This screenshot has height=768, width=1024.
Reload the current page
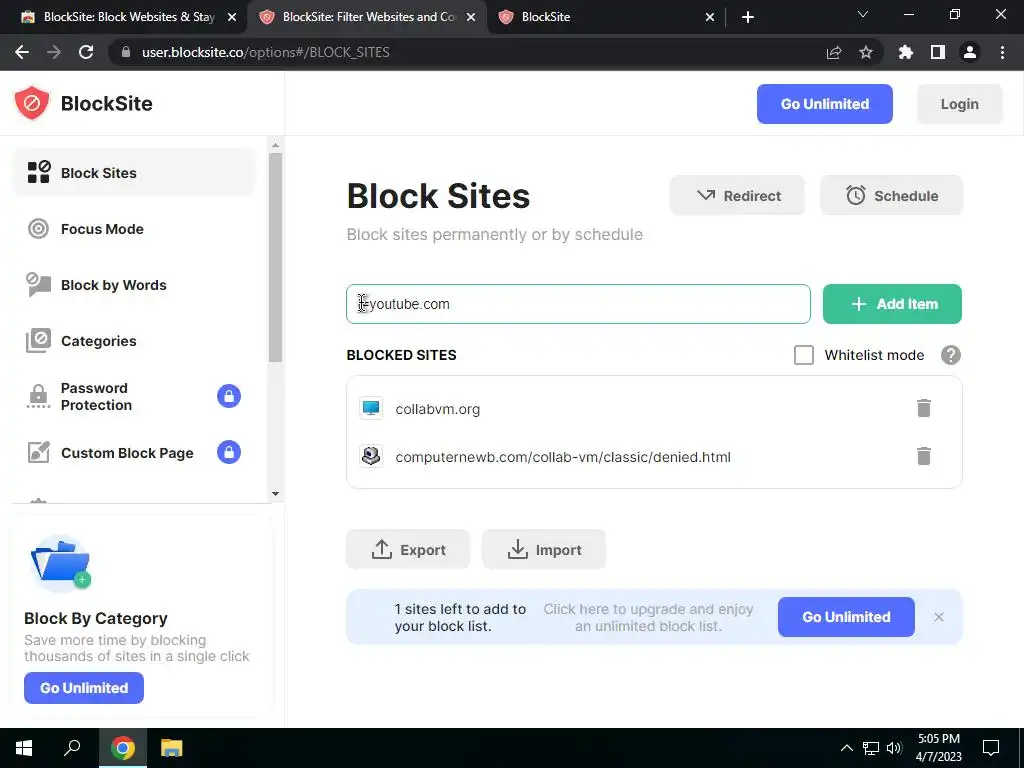click(86, 52)
